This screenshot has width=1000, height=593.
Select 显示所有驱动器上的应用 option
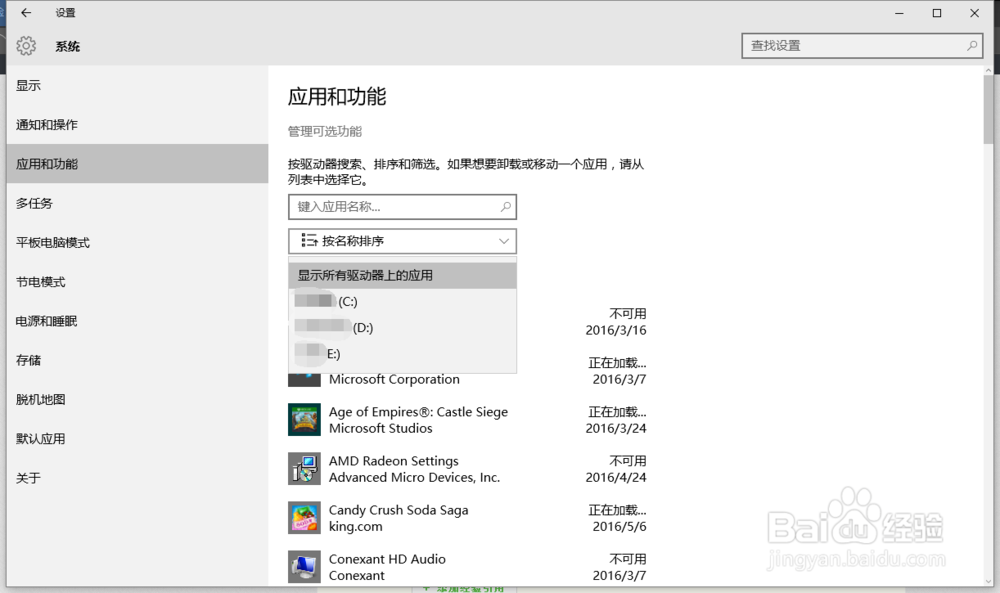402,275
